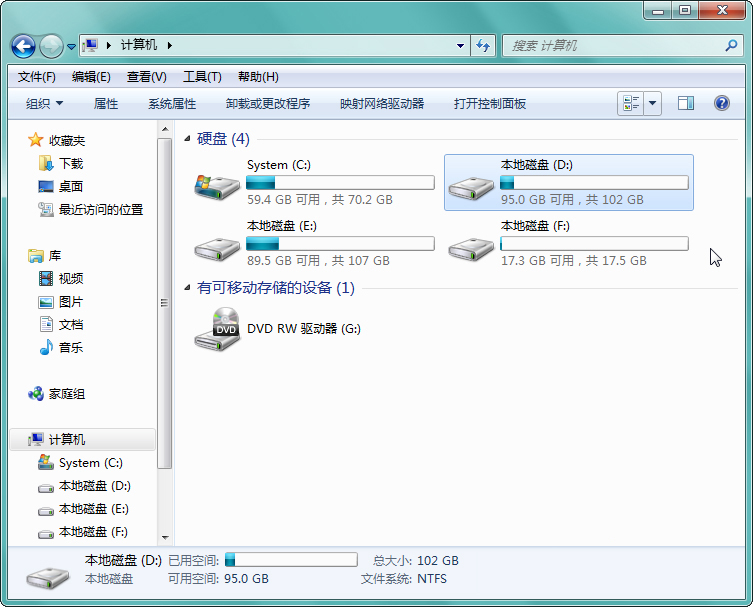753x607 pixels.
Task: Select the System (C:) drive icon
Action: click(217, 186)
